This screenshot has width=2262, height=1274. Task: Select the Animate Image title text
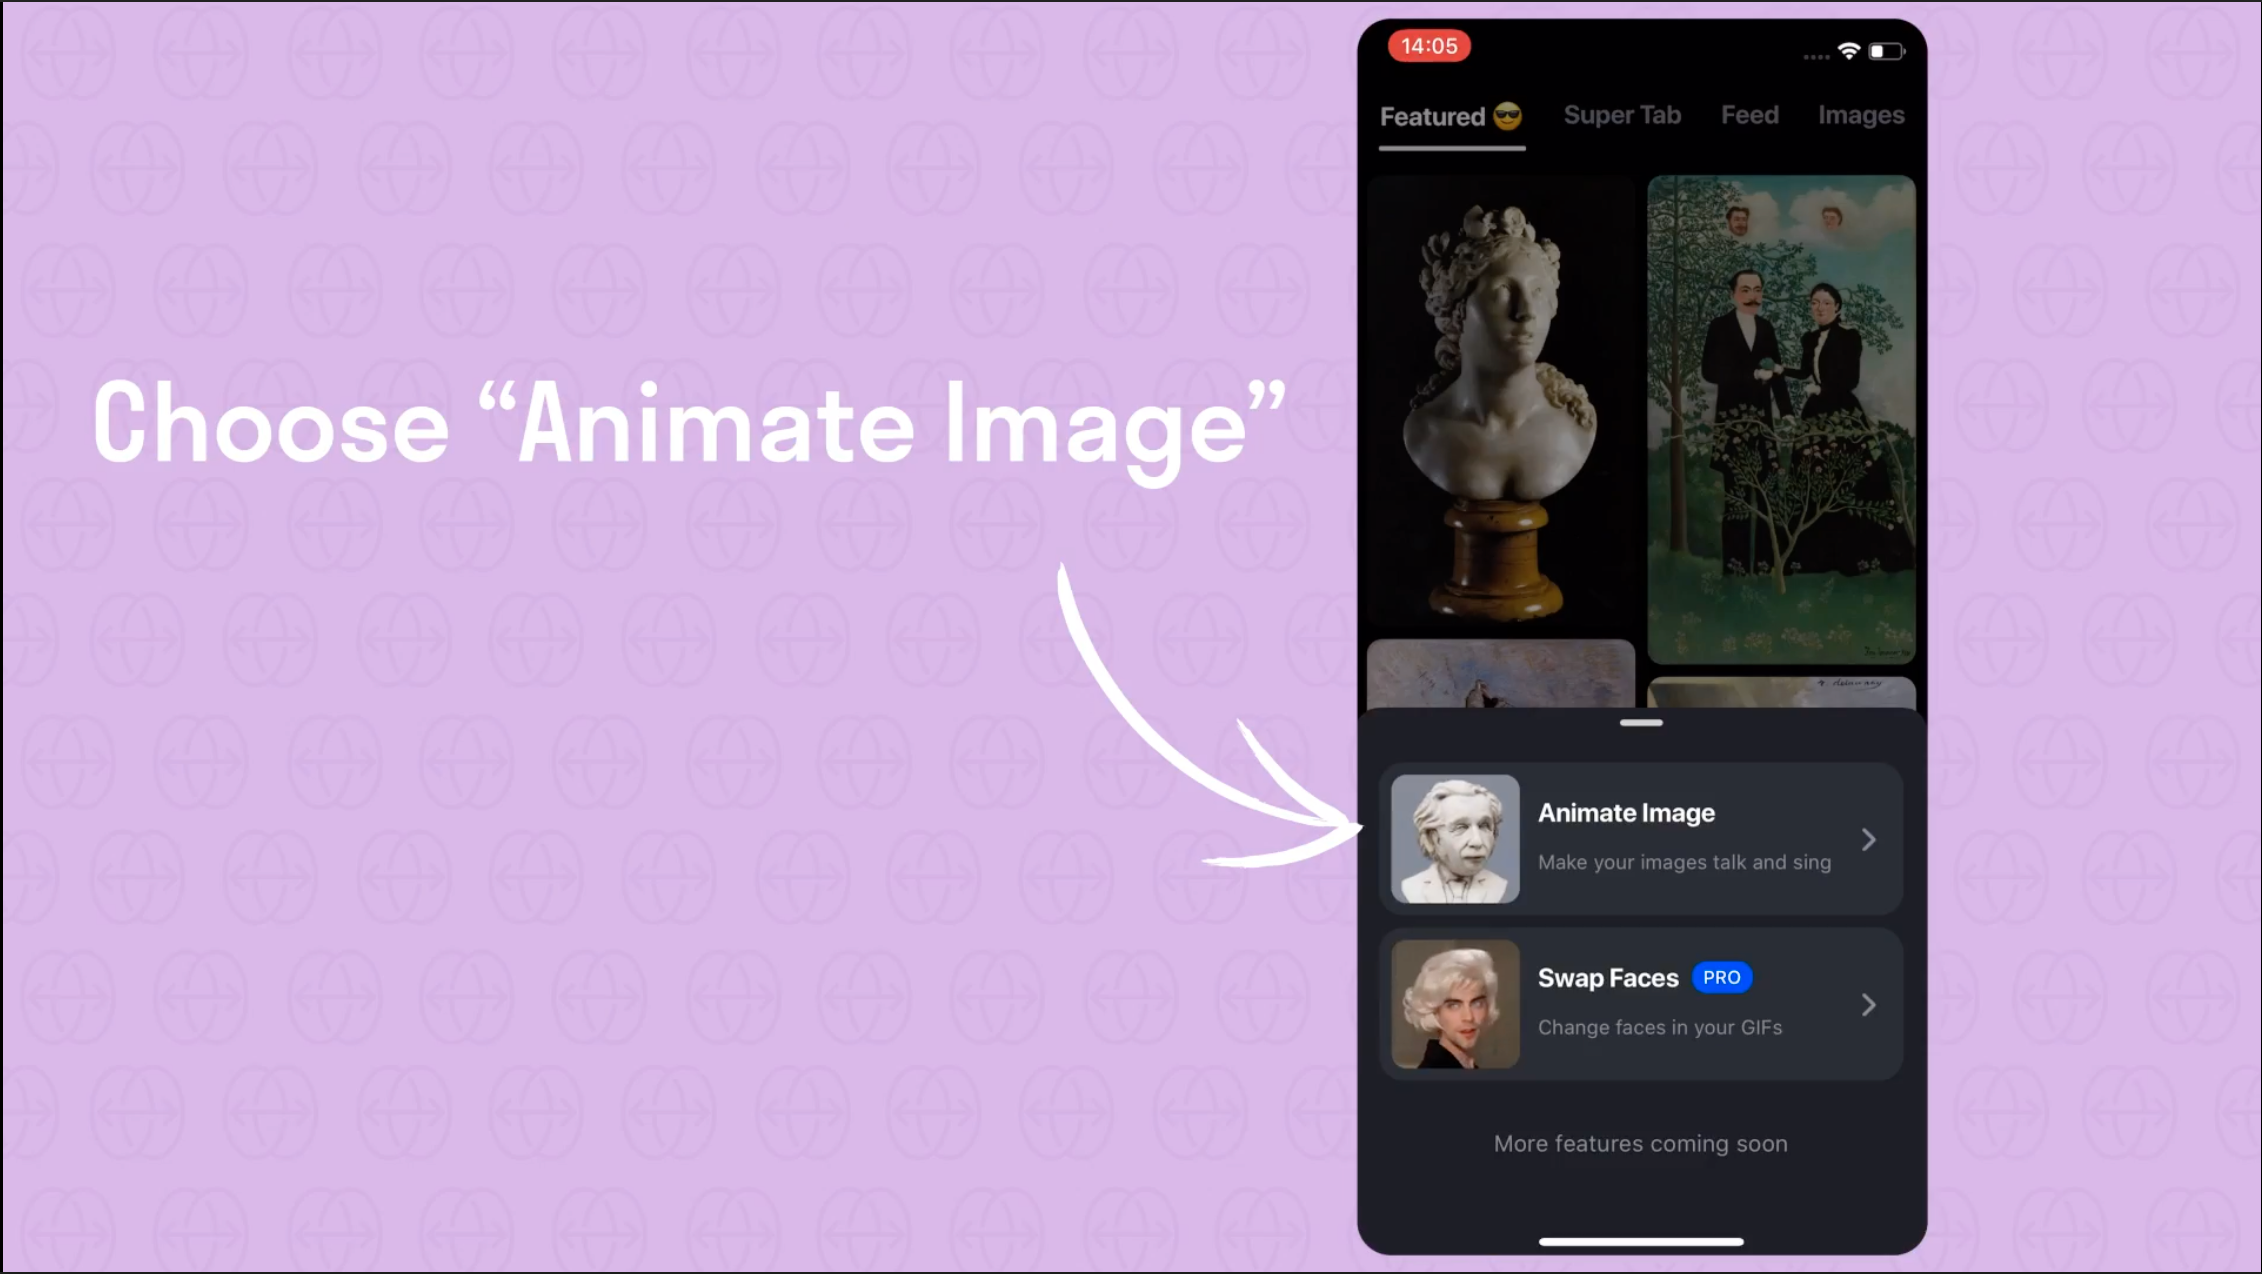tap(1626, 813)
